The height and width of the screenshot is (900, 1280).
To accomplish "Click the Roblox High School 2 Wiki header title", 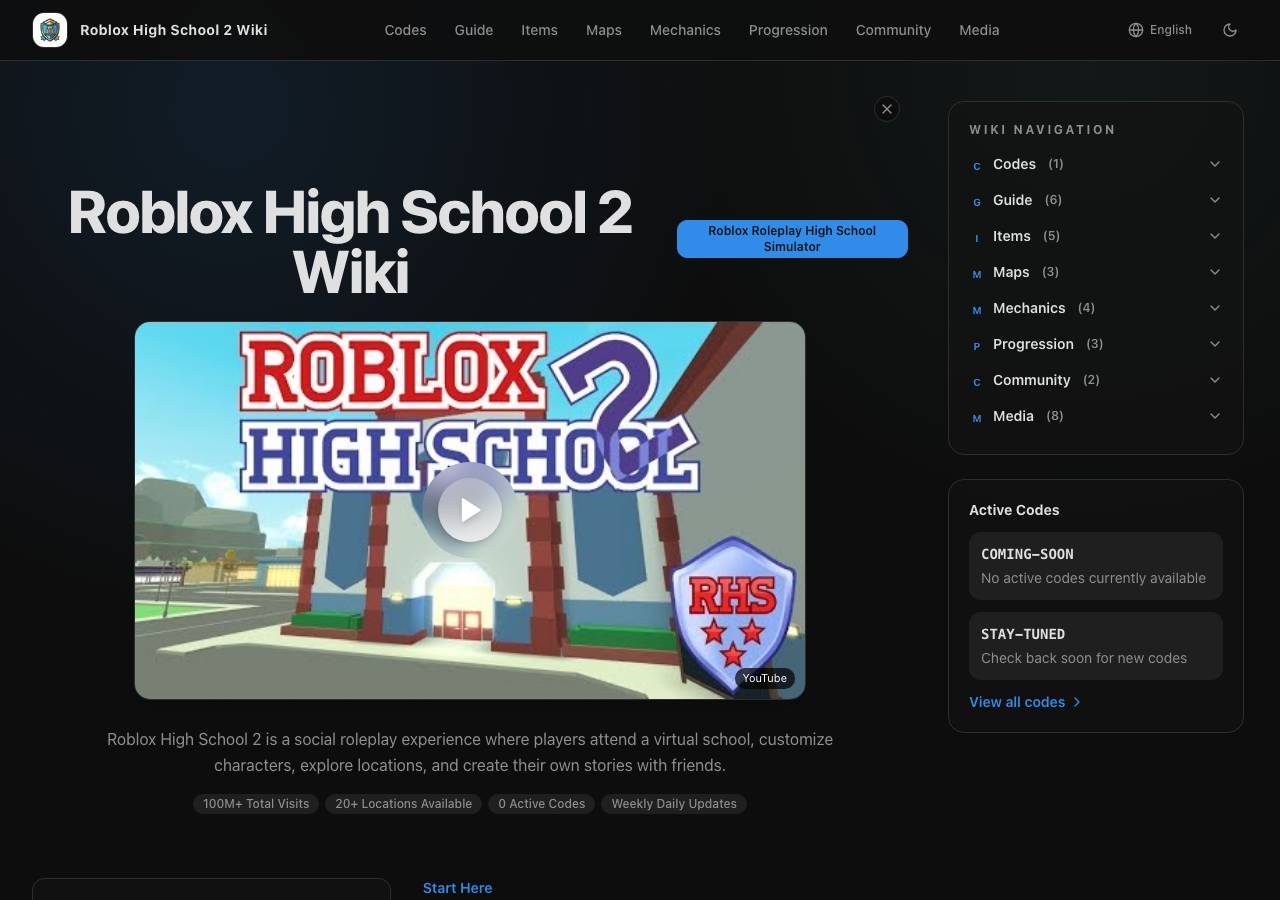I will click(174, 30).
